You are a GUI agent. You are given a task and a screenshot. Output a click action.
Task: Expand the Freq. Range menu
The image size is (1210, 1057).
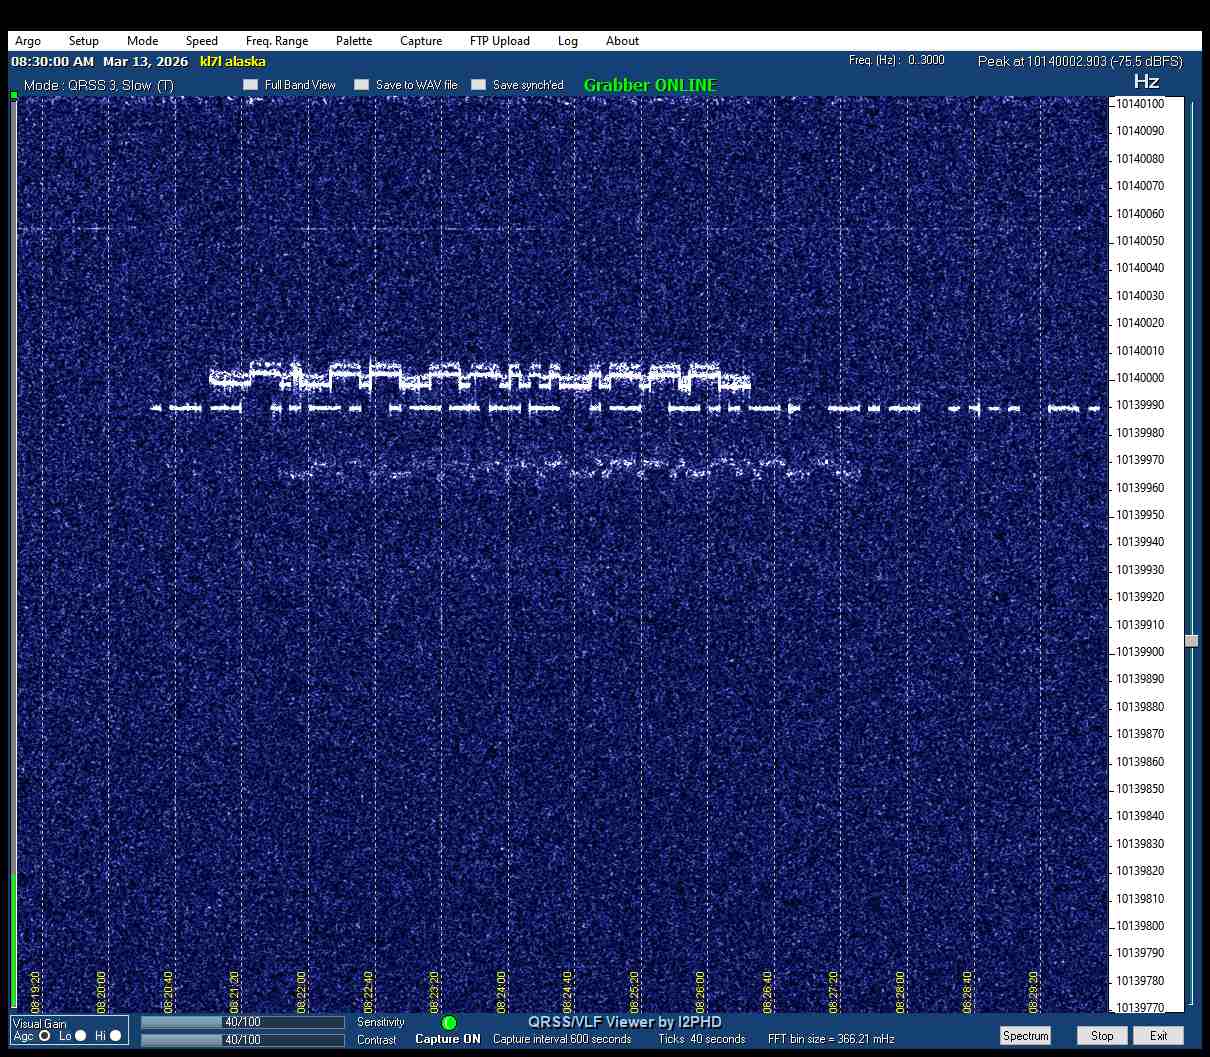277,41
